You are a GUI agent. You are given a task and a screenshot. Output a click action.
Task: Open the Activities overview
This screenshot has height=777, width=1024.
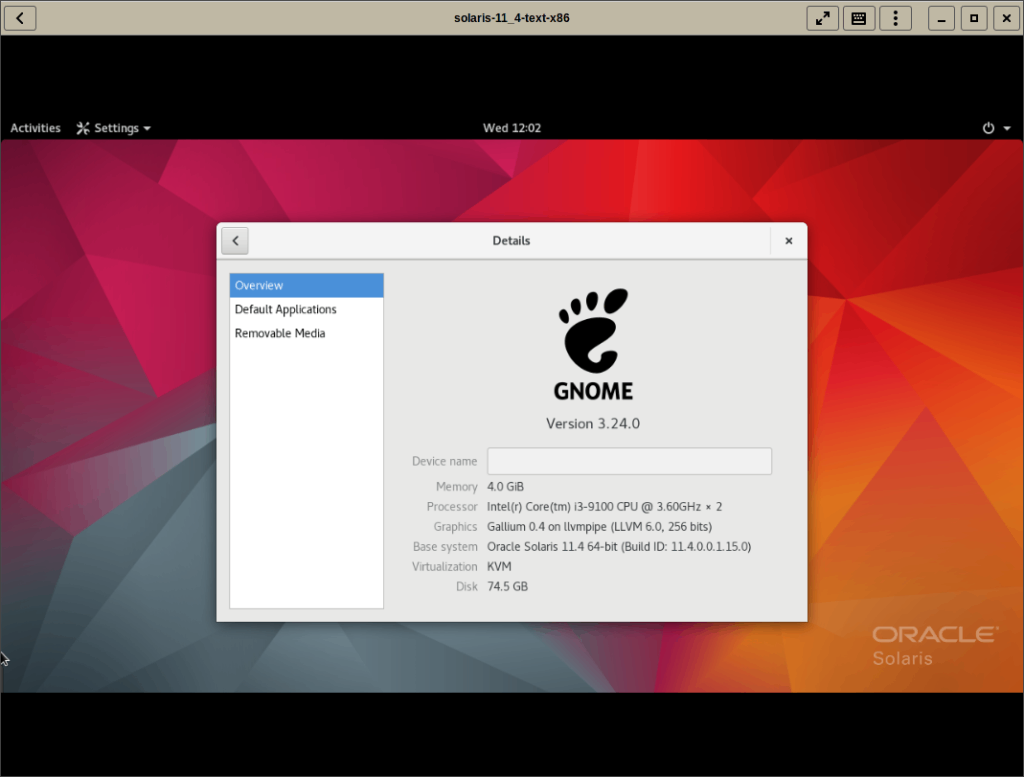coord(35,128)
